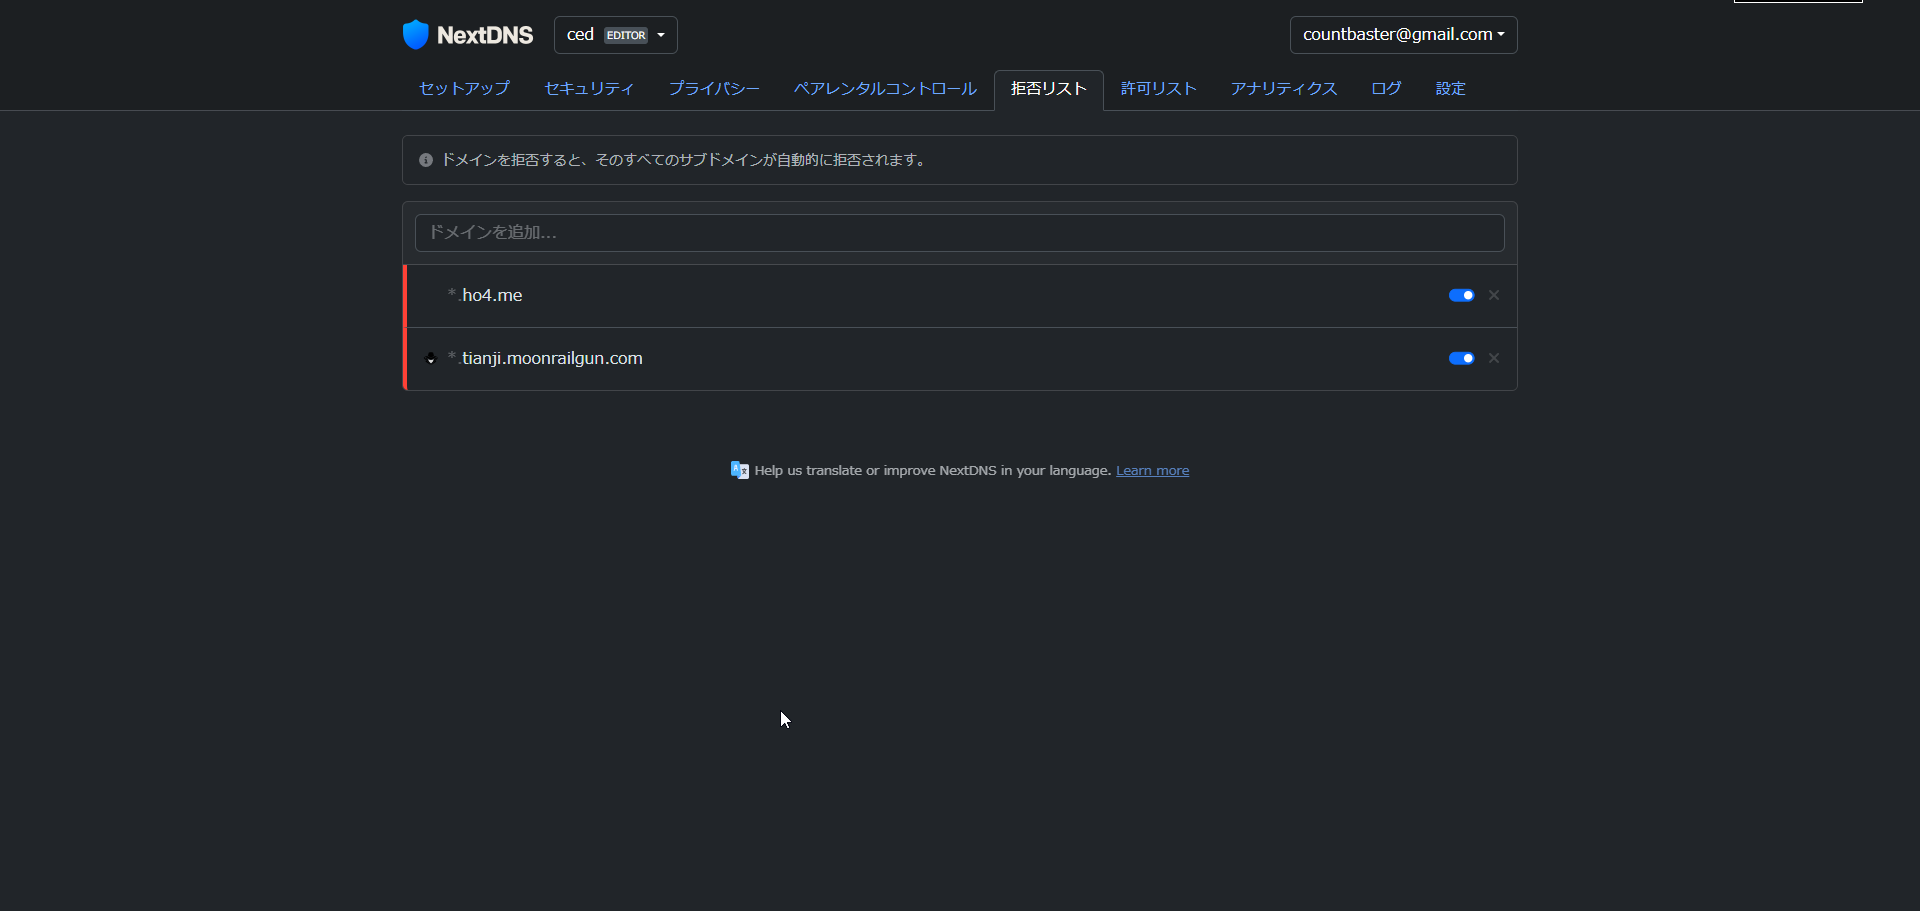1920x911 pixels.
Task: Open the セキュリティ tab
Action: [589, 89]
